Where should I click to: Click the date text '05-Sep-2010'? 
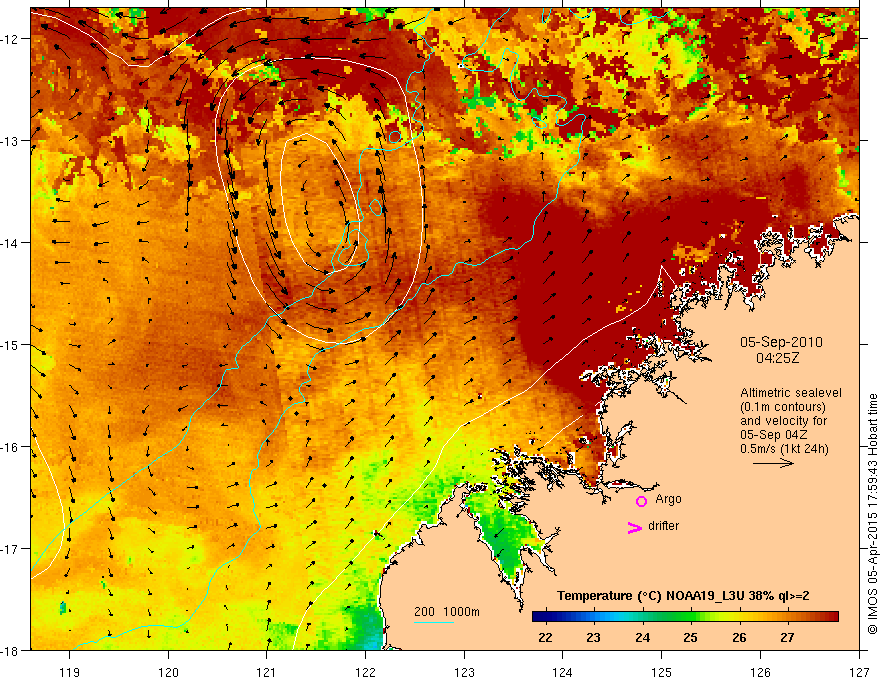(781, 342)
